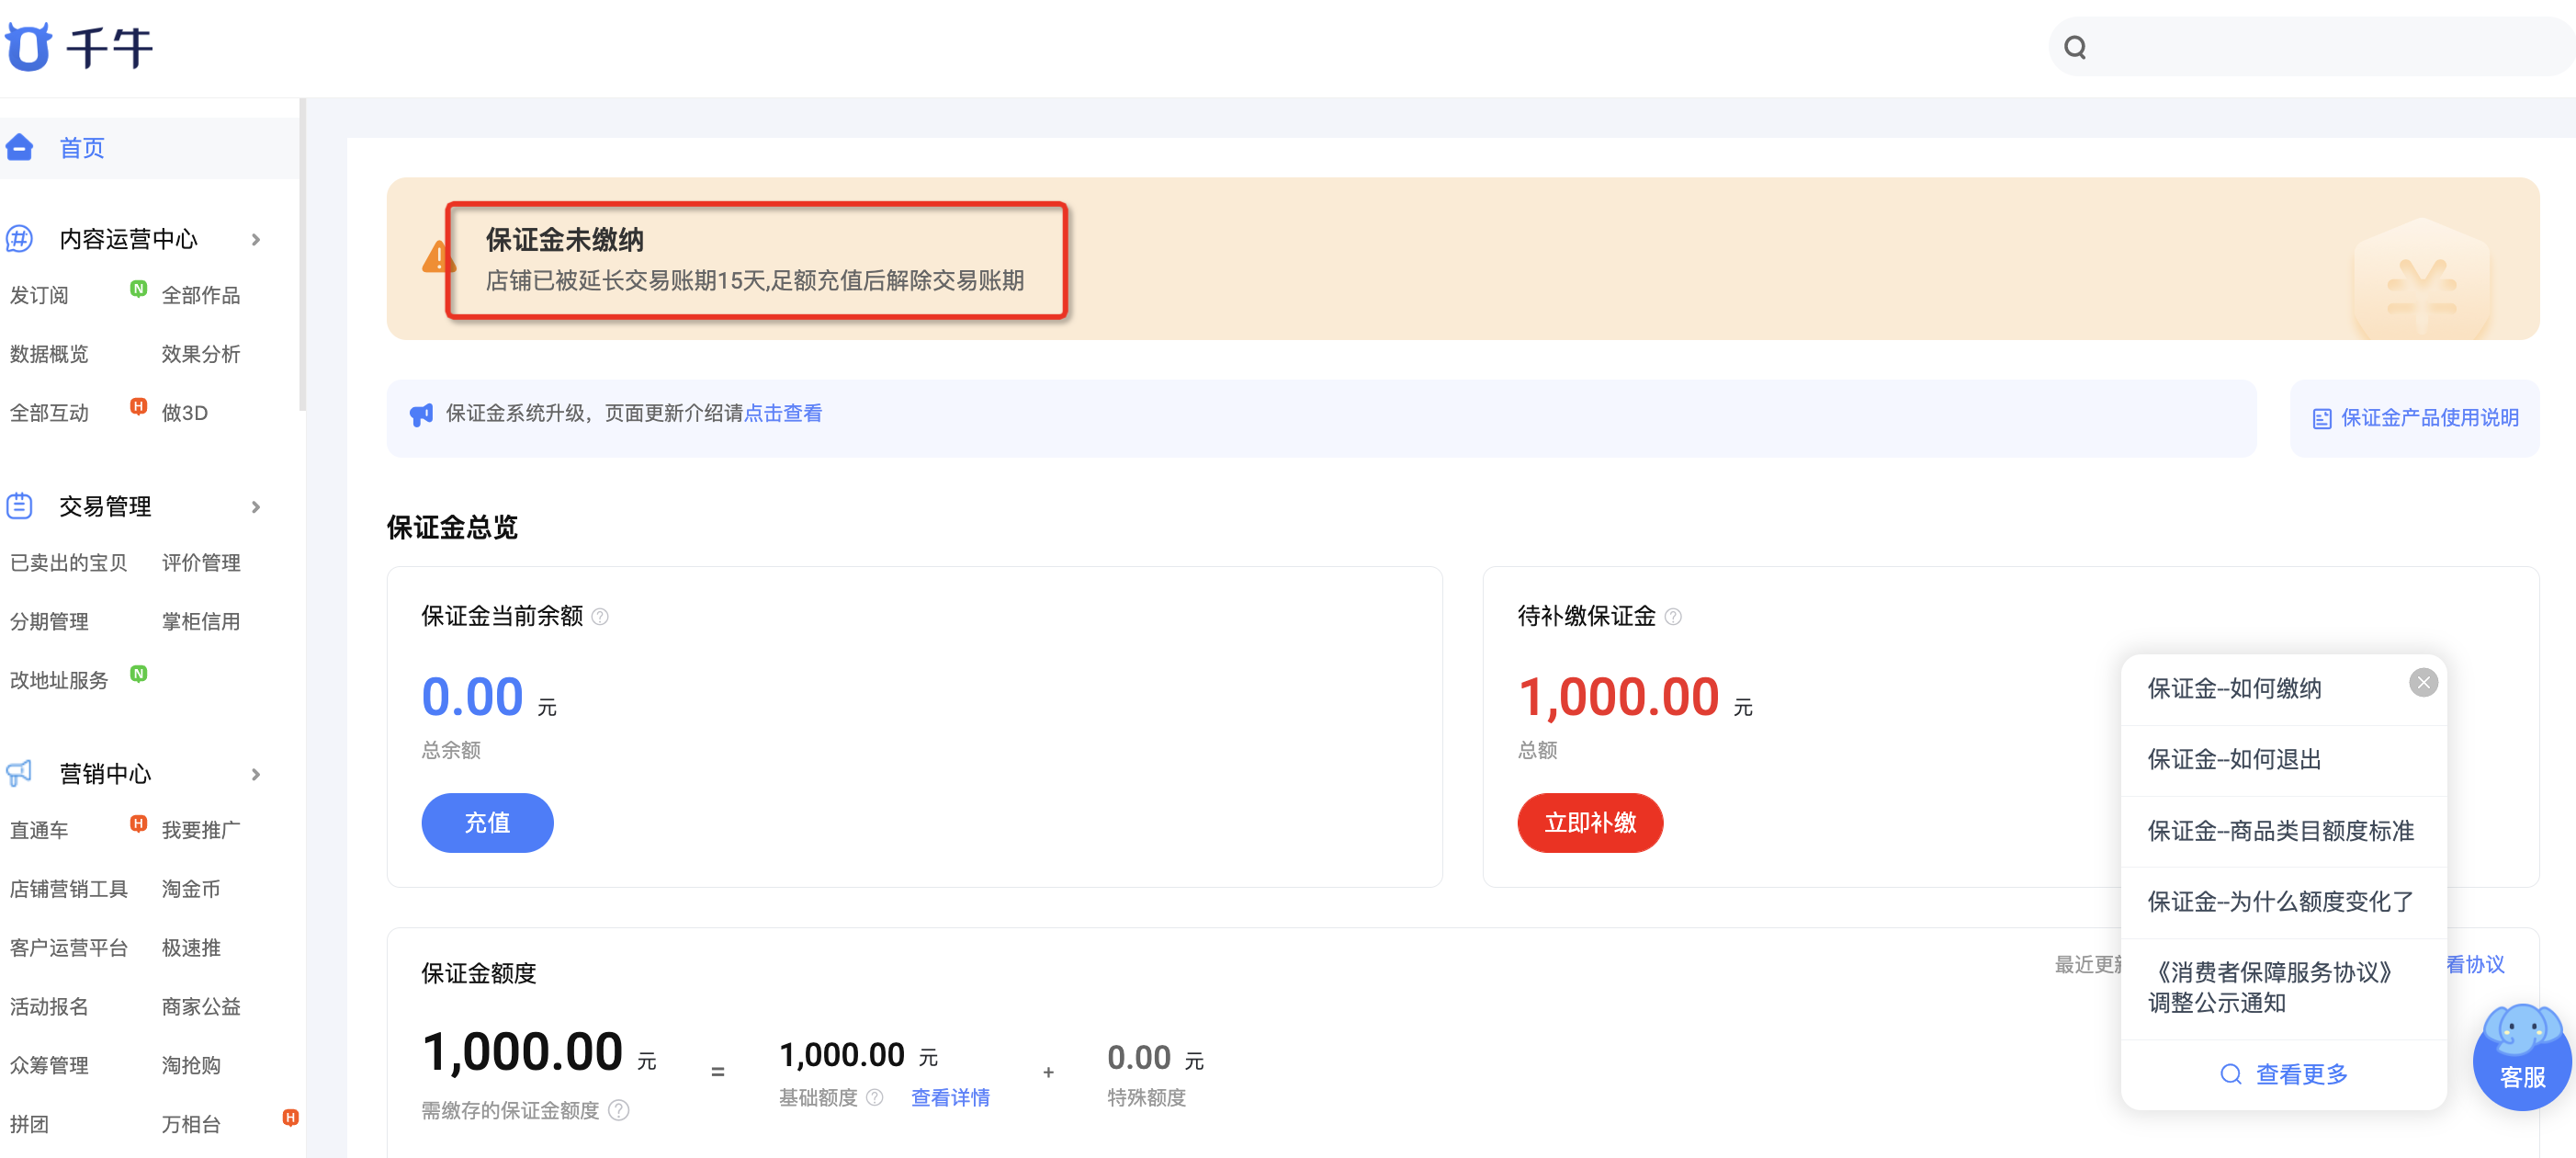Open 拼团 in the sidebar
The image size is (2576, 1158).
click(29, 1125)
